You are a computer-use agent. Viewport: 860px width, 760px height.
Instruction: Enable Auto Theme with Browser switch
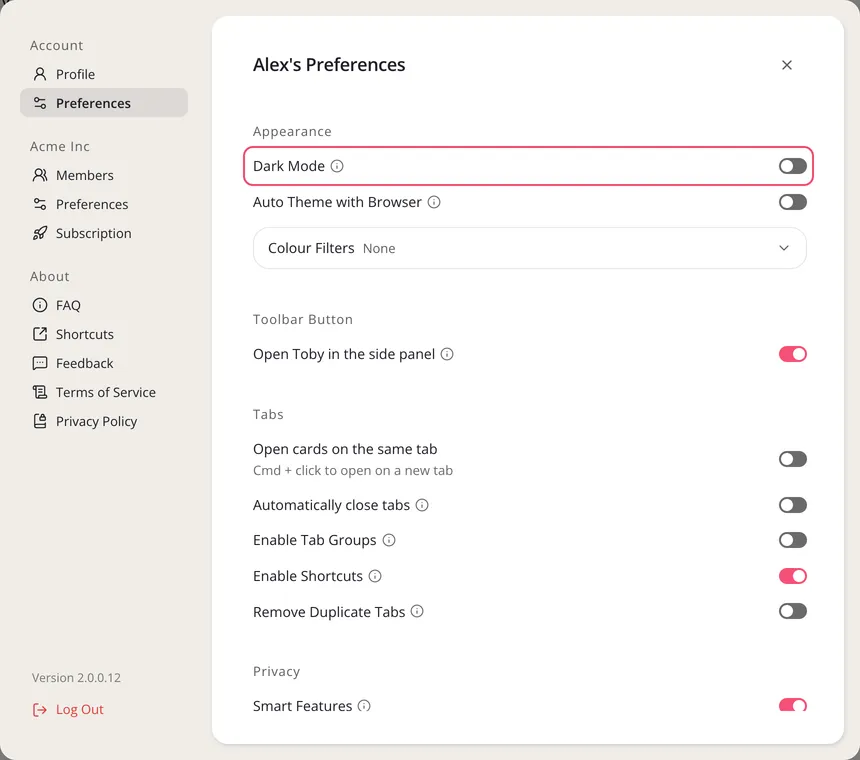coord(793,202)
